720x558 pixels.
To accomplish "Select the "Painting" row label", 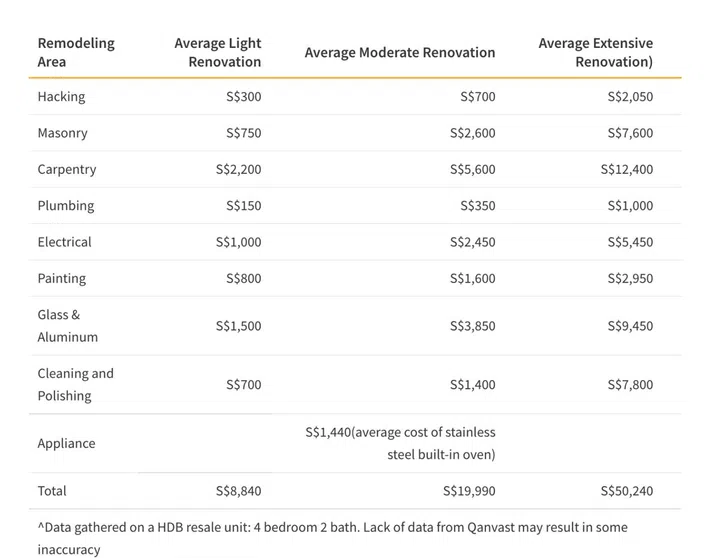I will pyautogui.click(x=62, y=278).
